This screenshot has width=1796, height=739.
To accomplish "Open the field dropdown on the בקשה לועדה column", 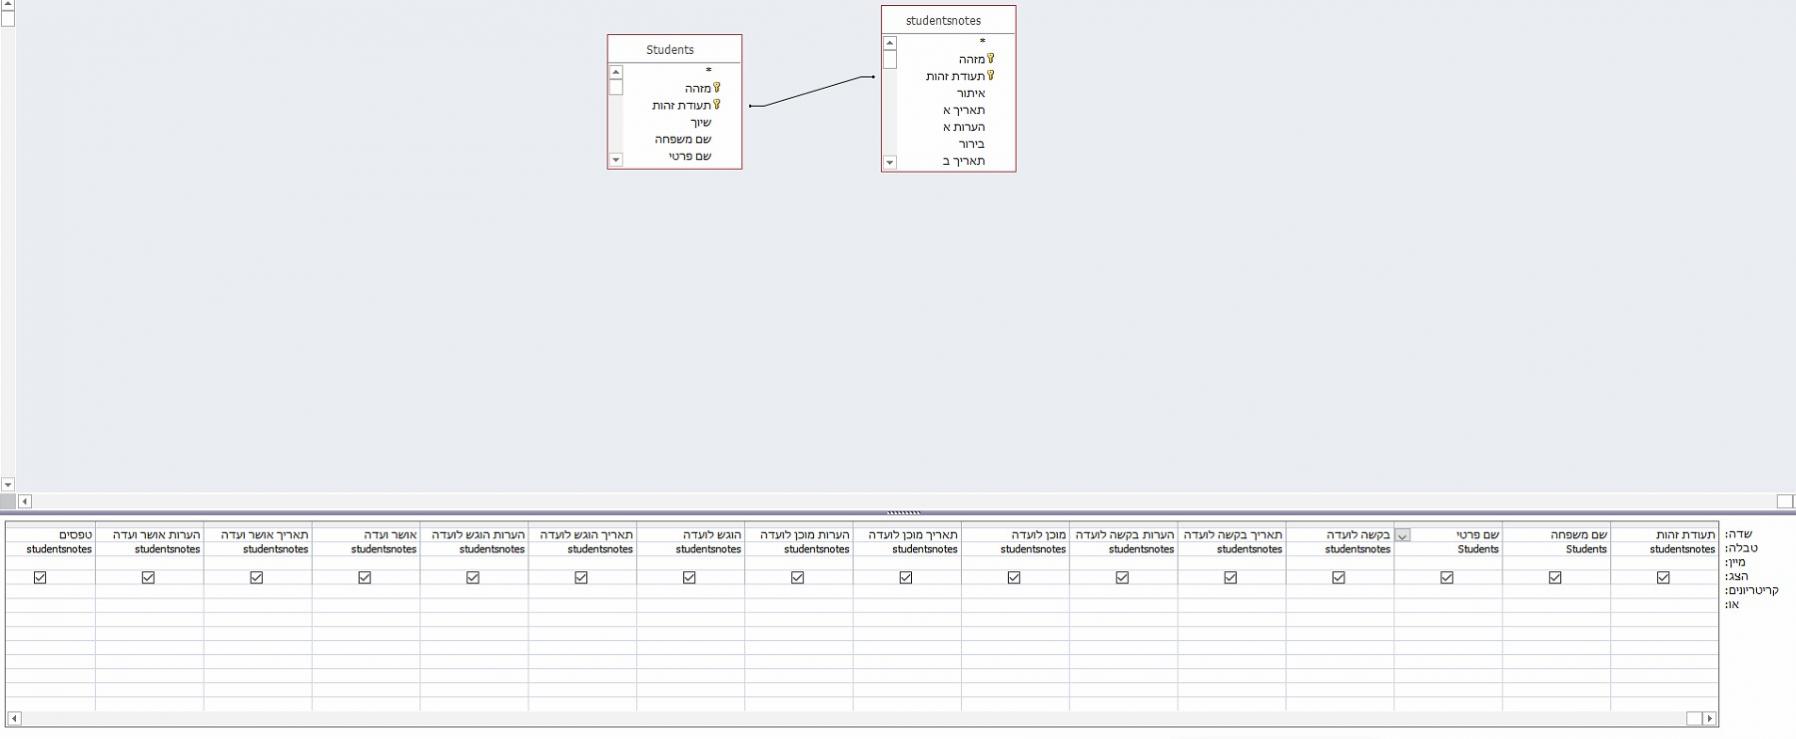I will (1402, 535).
